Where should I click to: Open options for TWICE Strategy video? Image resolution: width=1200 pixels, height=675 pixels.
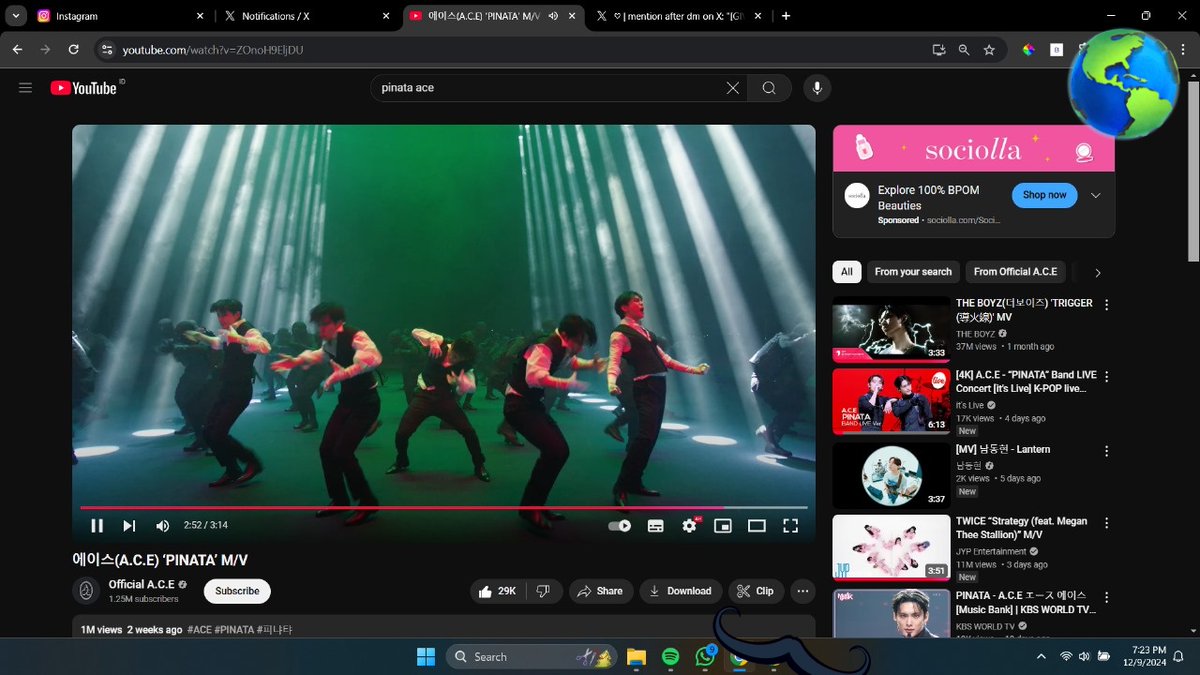[1106, 523]
